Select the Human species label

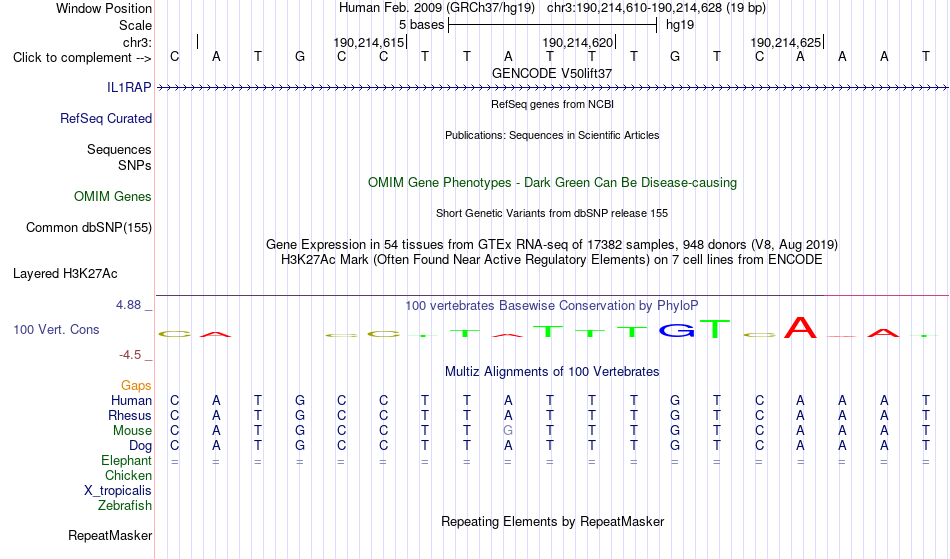(131, 400)
